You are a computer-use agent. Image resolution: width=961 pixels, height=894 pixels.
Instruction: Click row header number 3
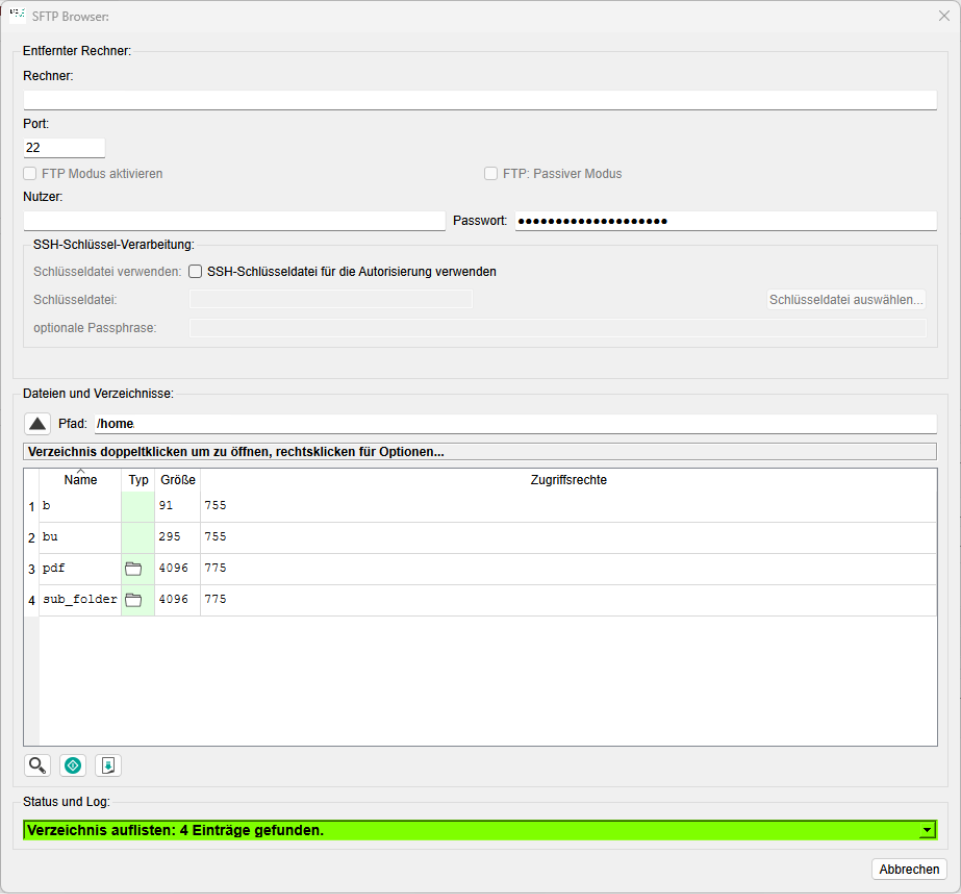(x=31, y=569)
